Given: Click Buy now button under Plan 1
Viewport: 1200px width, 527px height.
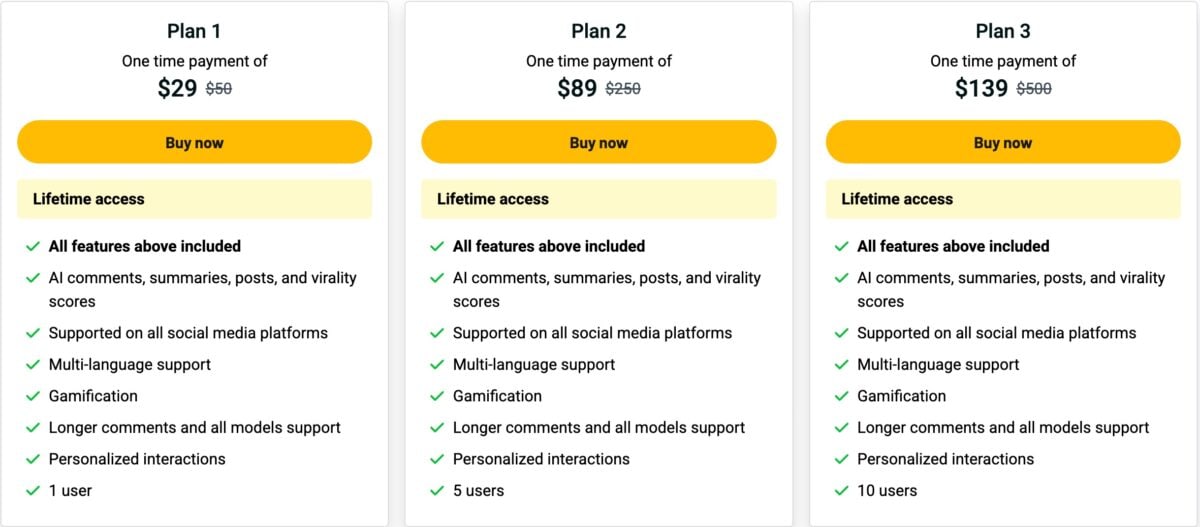Looking at the screenshot, I should pyautogui.click(x=194, y=142).
